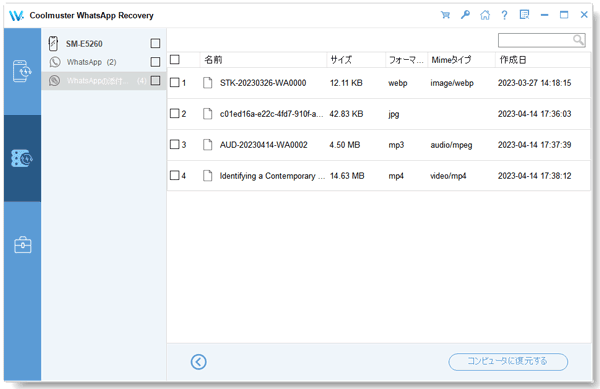
Task: Select SM-E5260 device in tree
Action: (84, 44)
